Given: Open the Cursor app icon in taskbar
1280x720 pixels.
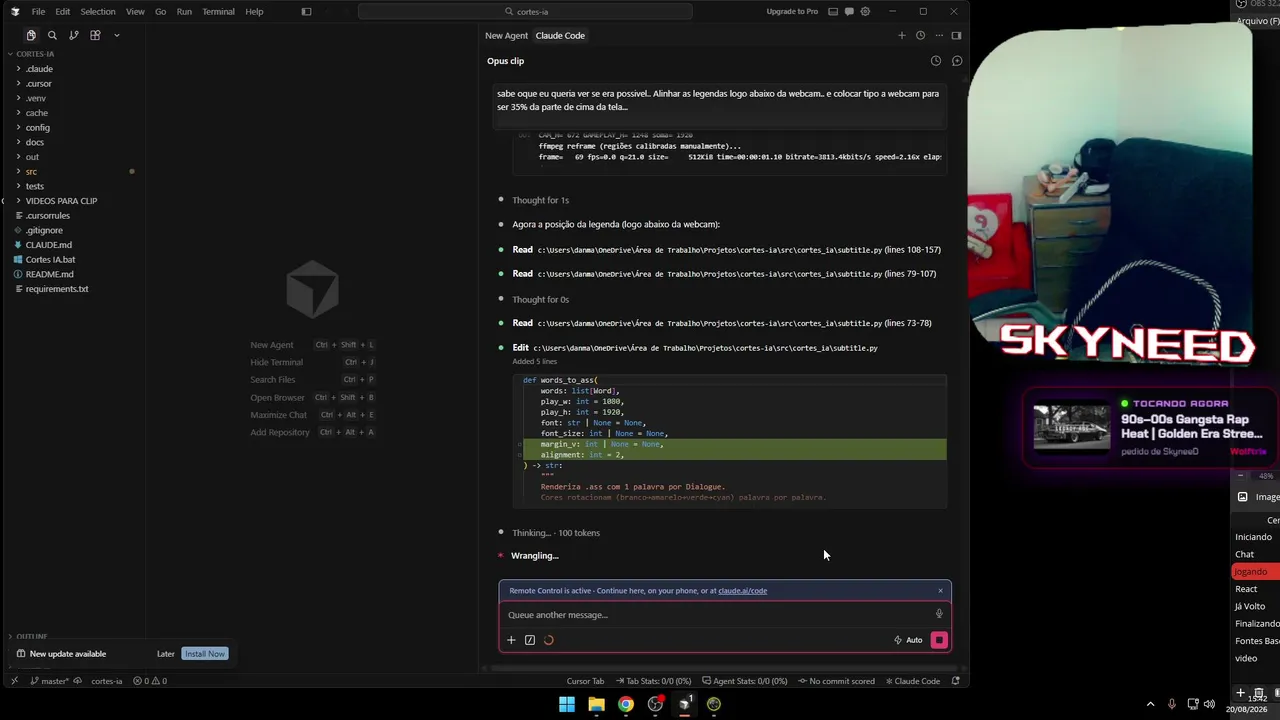Looking at the screenshot, I should point(685,704).
